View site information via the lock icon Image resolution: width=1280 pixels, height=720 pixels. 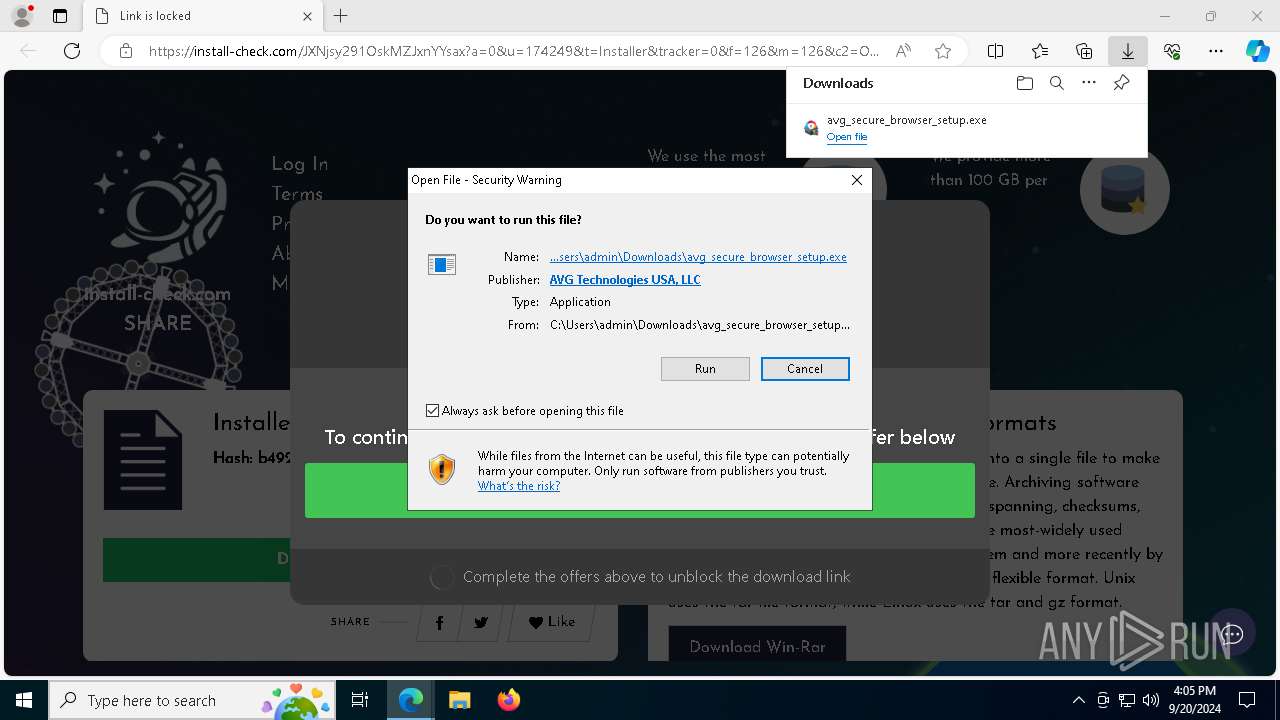[x=126, y=51]
